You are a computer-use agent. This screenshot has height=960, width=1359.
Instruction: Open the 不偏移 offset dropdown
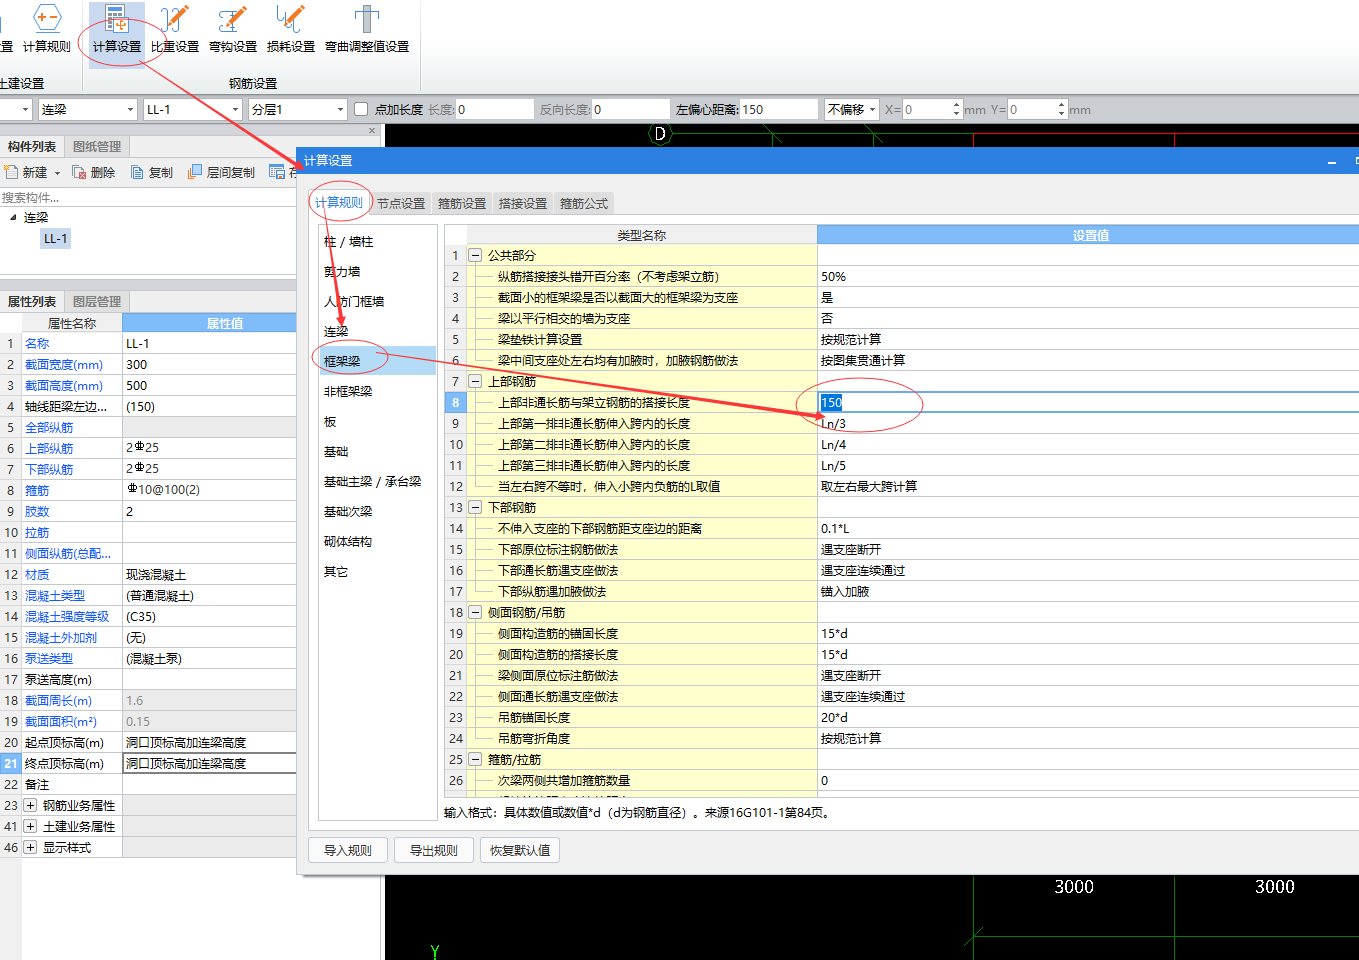[872, 110]
